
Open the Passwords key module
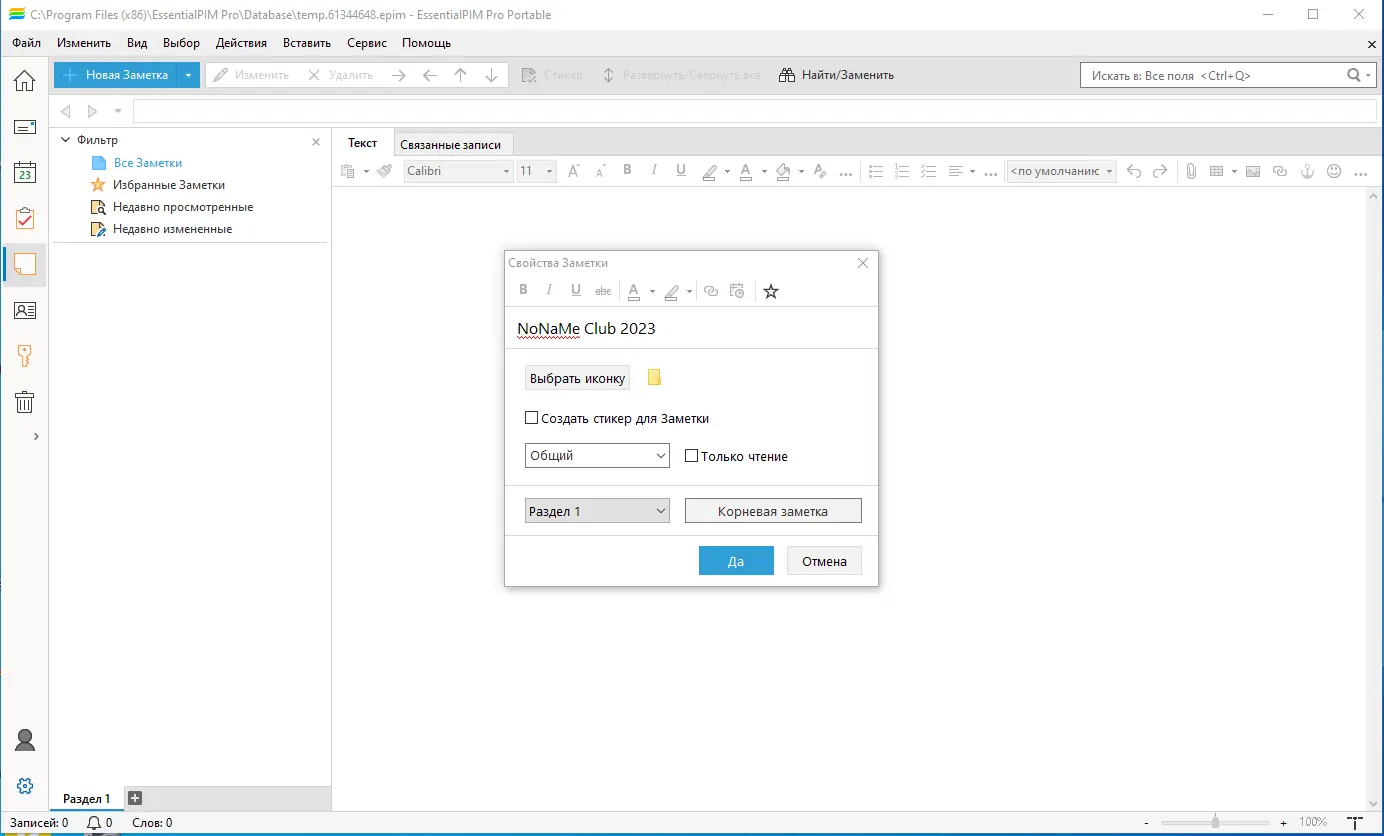pyautogui.click(x=24, y=357)
